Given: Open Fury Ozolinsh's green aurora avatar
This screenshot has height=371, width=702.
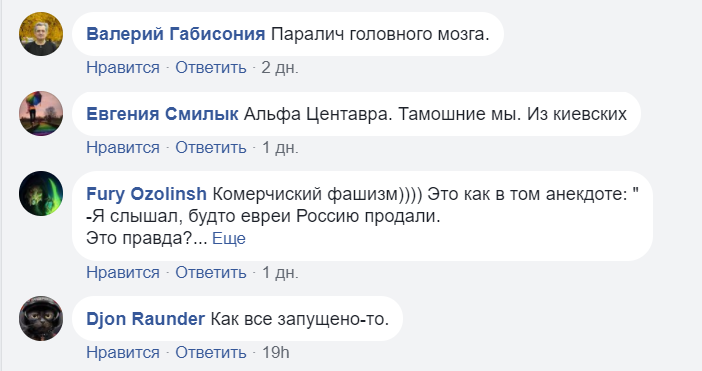Looking at the screenshot, I should pos(41,193).
